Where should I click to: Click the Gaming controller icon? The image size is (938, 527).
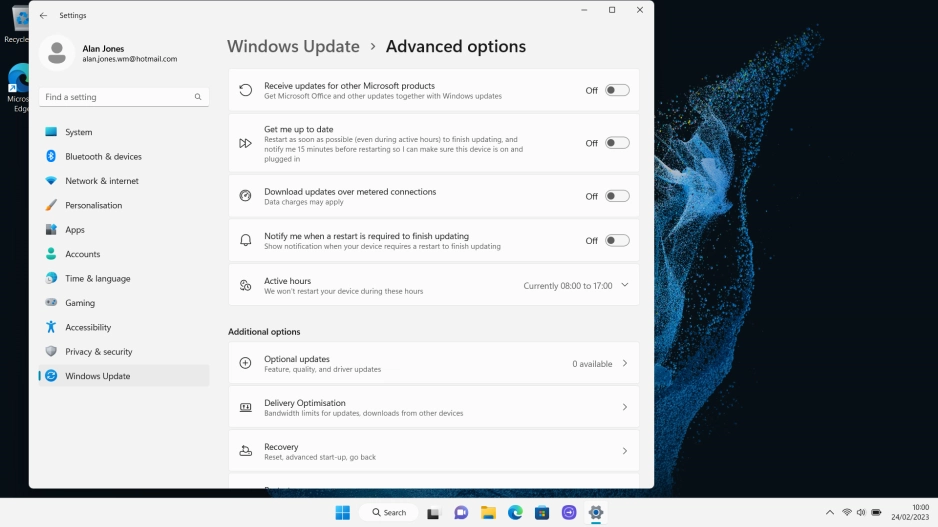[51, 303]
